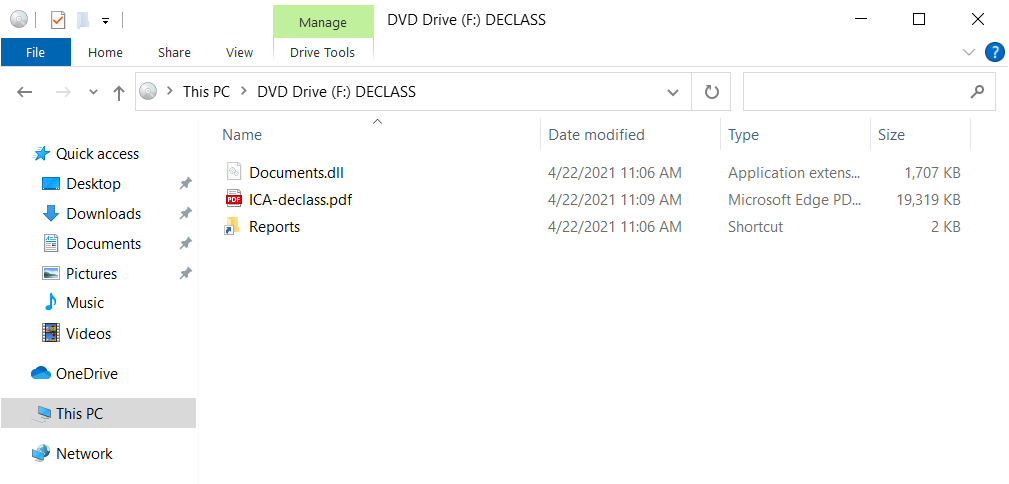Image resolution: width=1009 pixels, height=484 pixels.
Task: Sort files by Date modified column
Action: pyautogui.click(x=596, y=135)
